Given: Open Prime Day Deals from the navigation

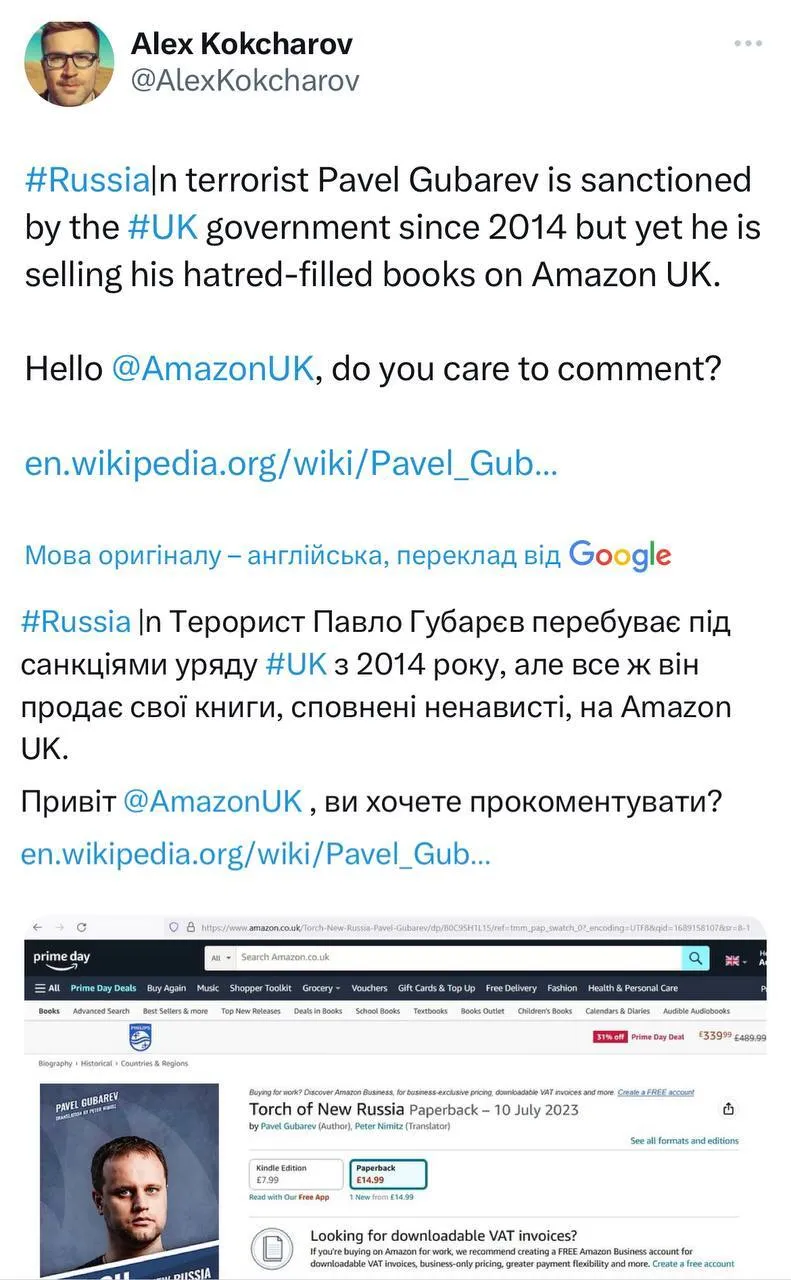Looking at the screenshot, I should point(103,987).
